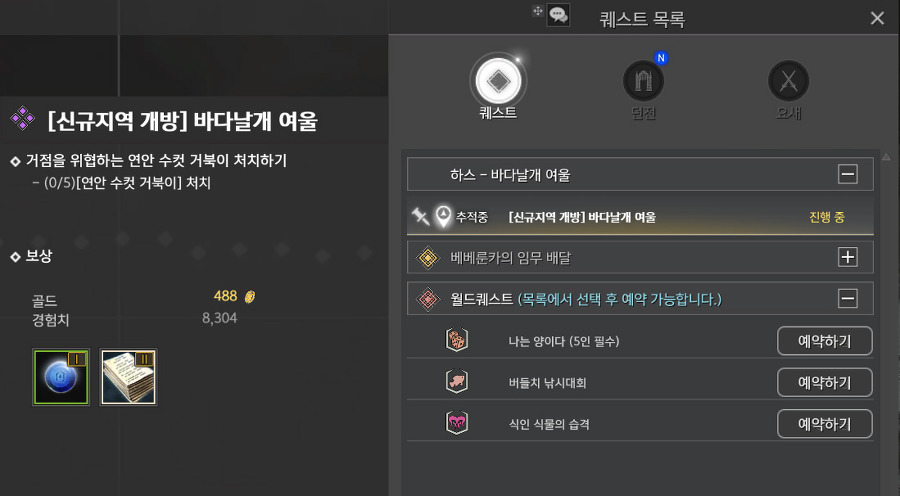Screen dimensions: 900x496
Task: Click the paper stack reward item icon
Action: [129, 377]
